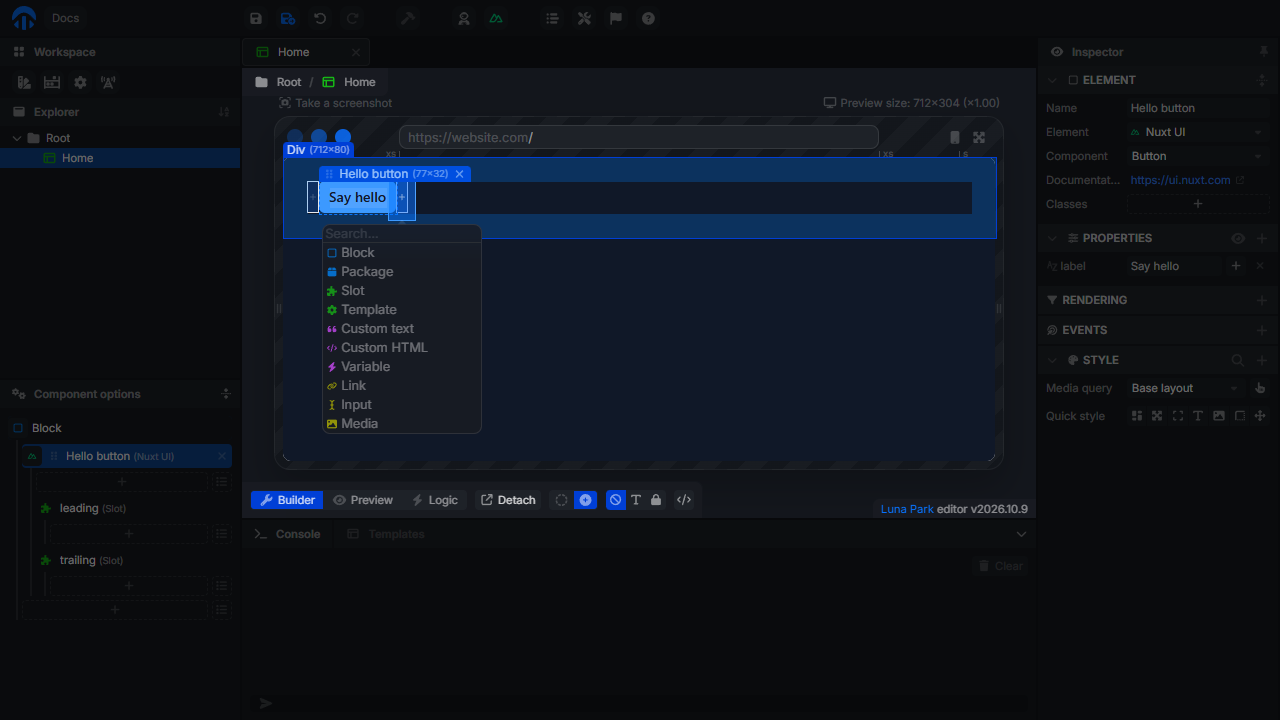Click the Workspace gear settings icon

[80, 82]
